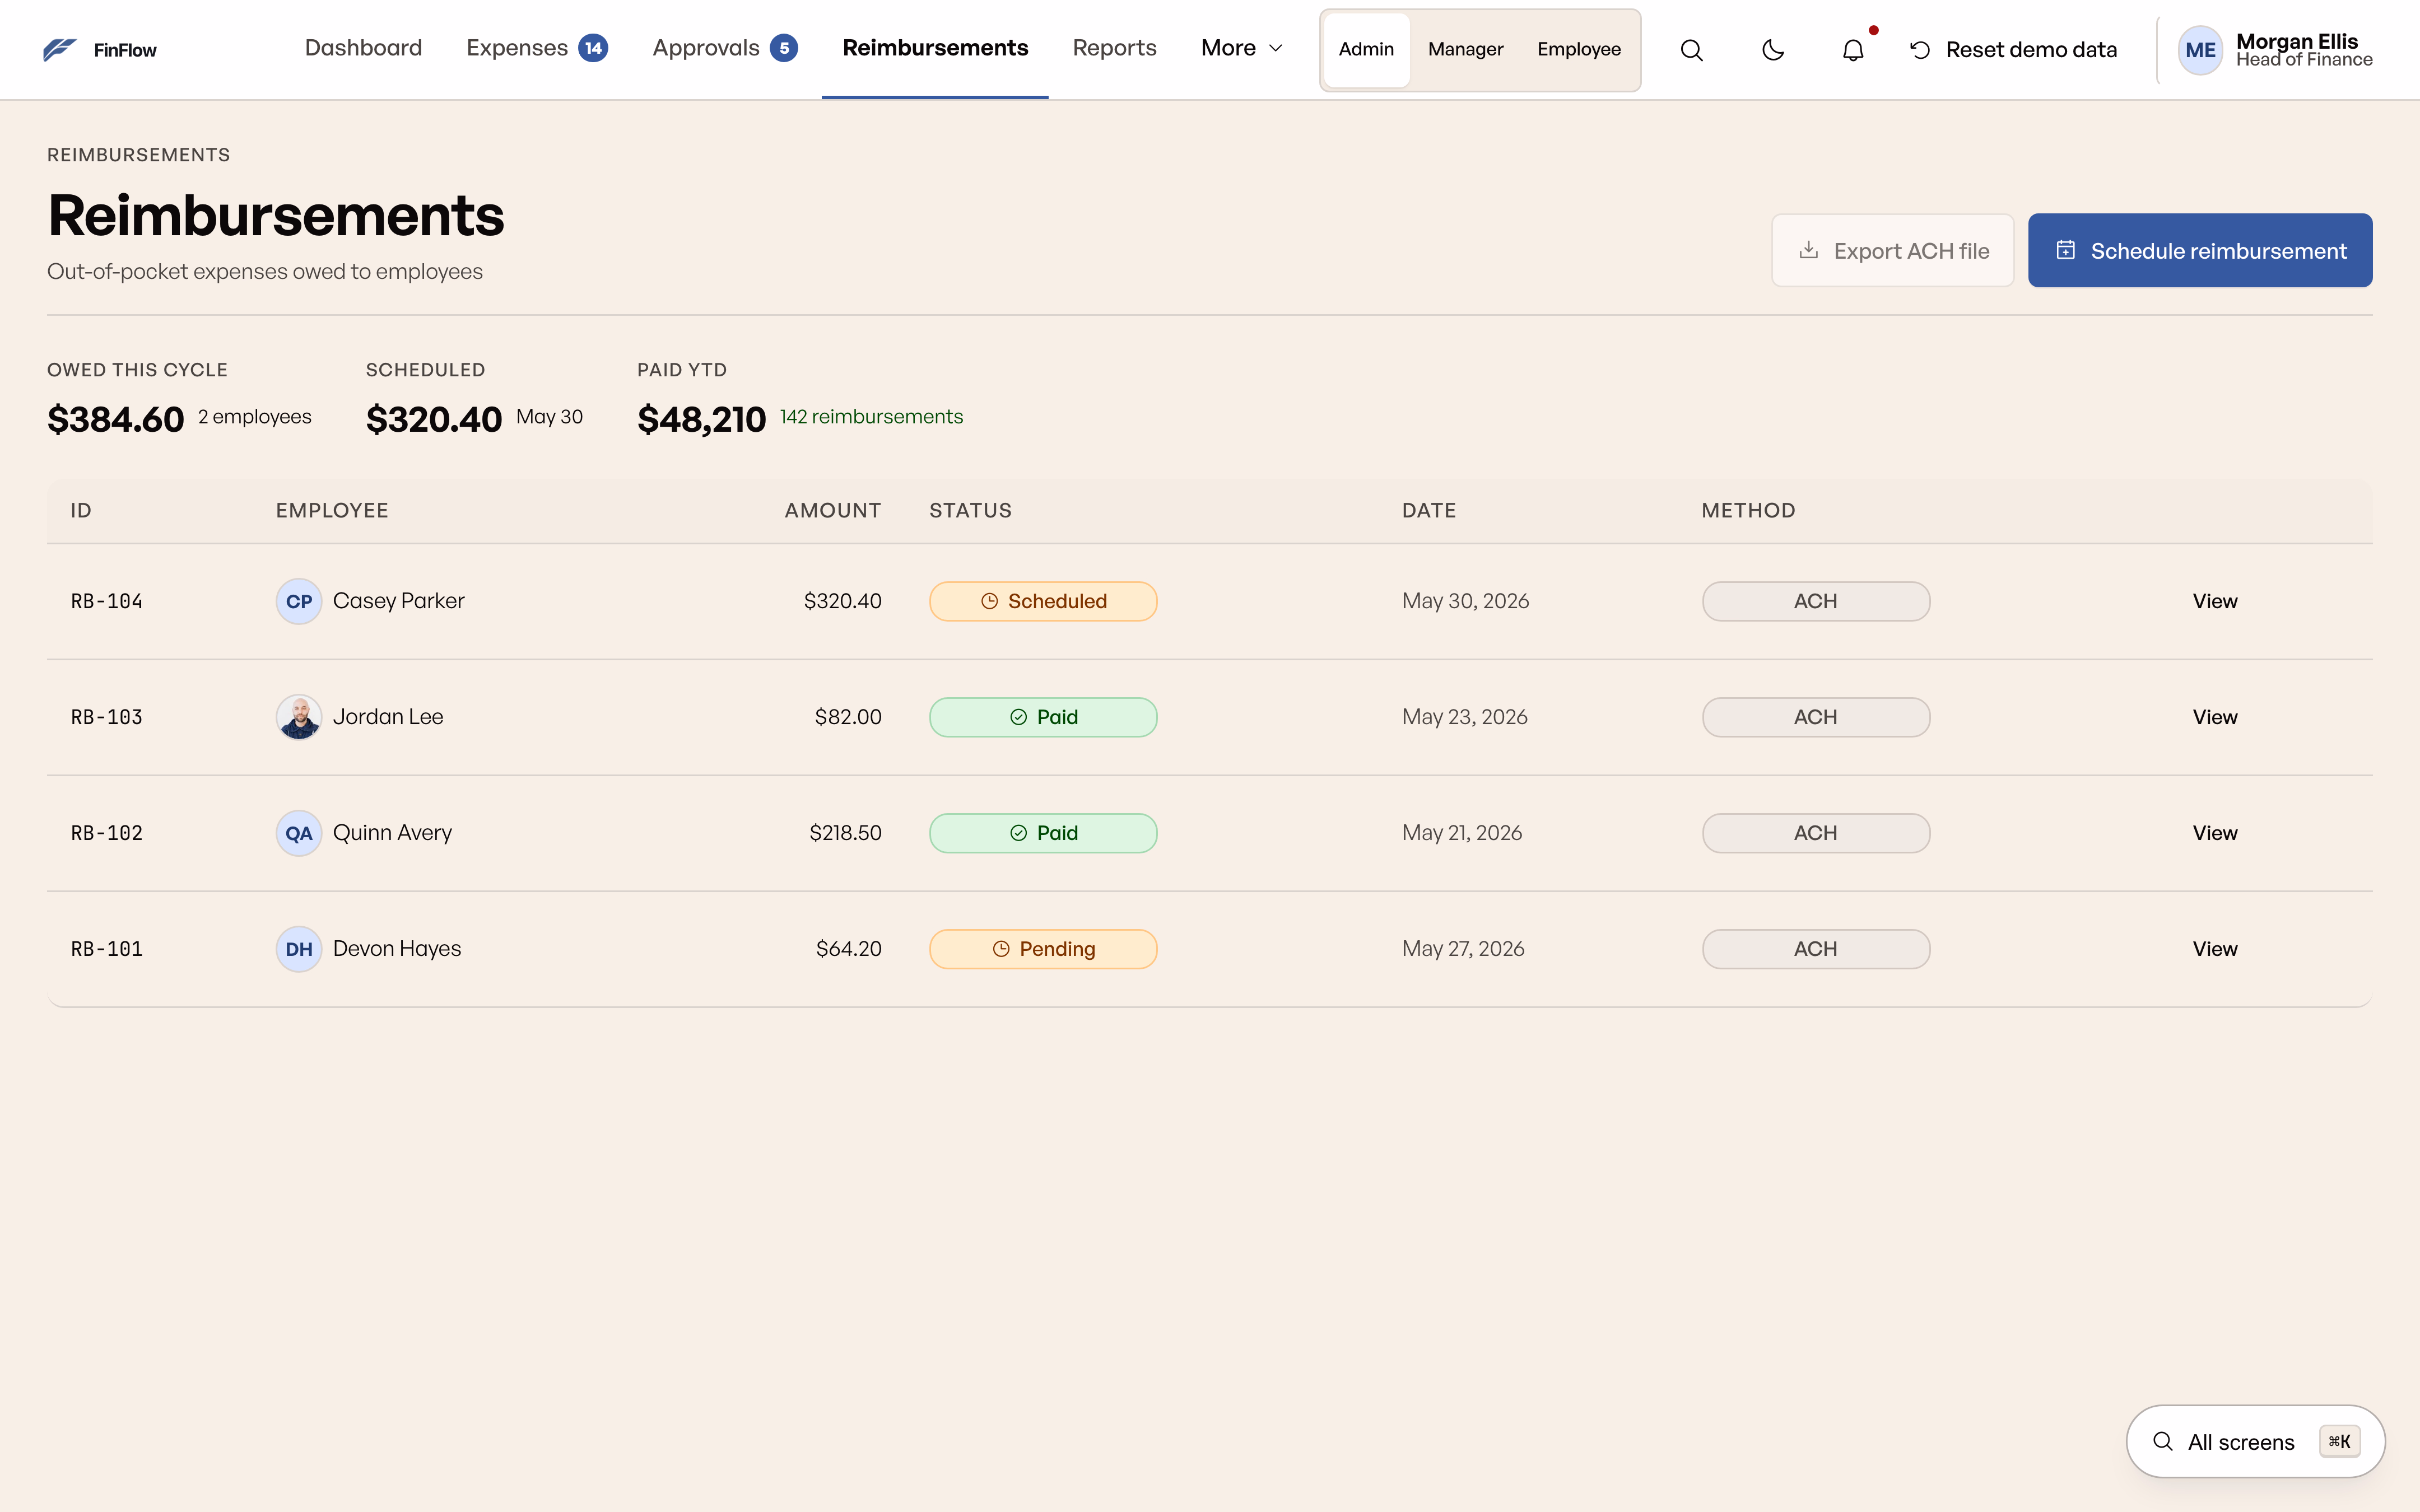The height and width of the screenshot is (1512, 2420).
Task: Click Export ACH file button
Action: click(1892, 251)
